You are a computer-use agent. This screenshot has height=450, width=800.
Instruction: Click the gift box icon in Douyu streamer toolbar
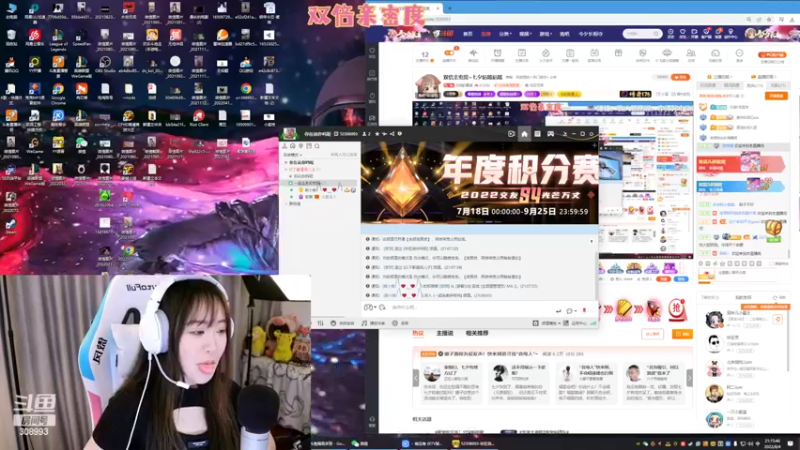coord(618,54)
